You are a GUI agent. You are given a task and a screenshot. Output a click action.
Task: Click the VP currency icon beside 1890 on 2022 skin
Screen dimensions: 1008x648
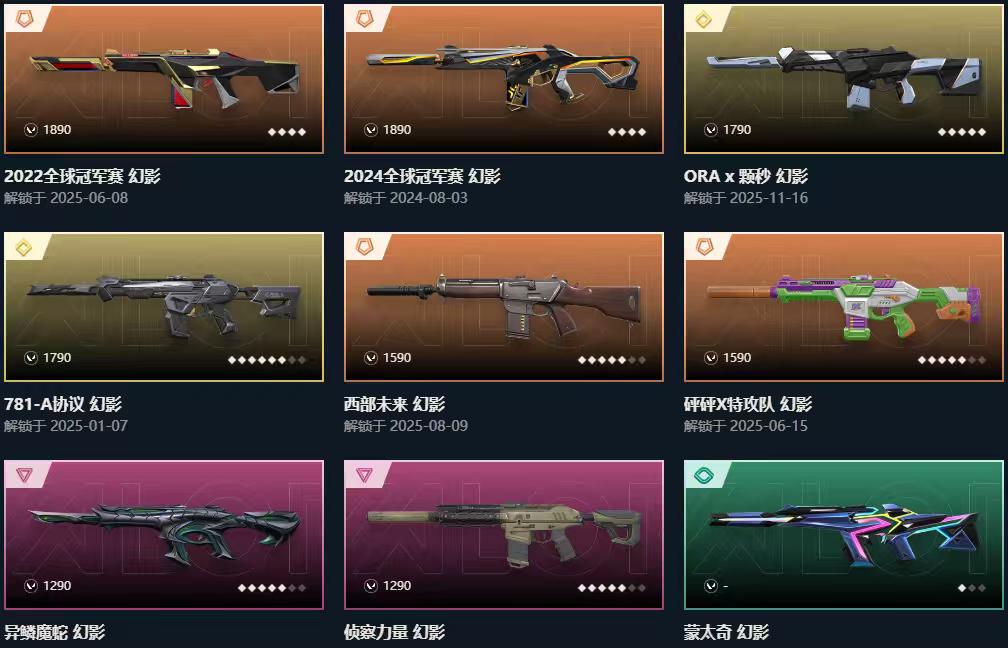(x=31, y=130)
